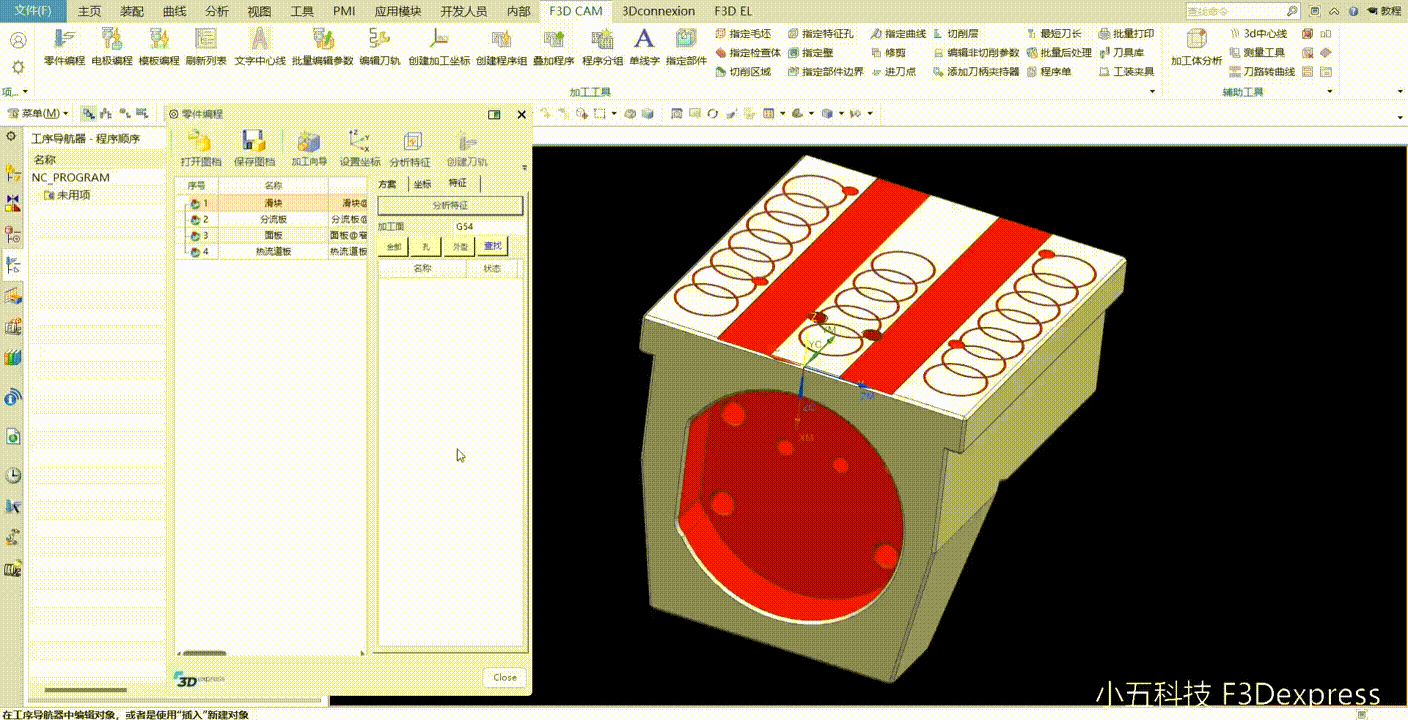This screenshot has width=1408, height=720.
Task: Switch to the 分析 ribbon tab
Action: click(217, 12)
